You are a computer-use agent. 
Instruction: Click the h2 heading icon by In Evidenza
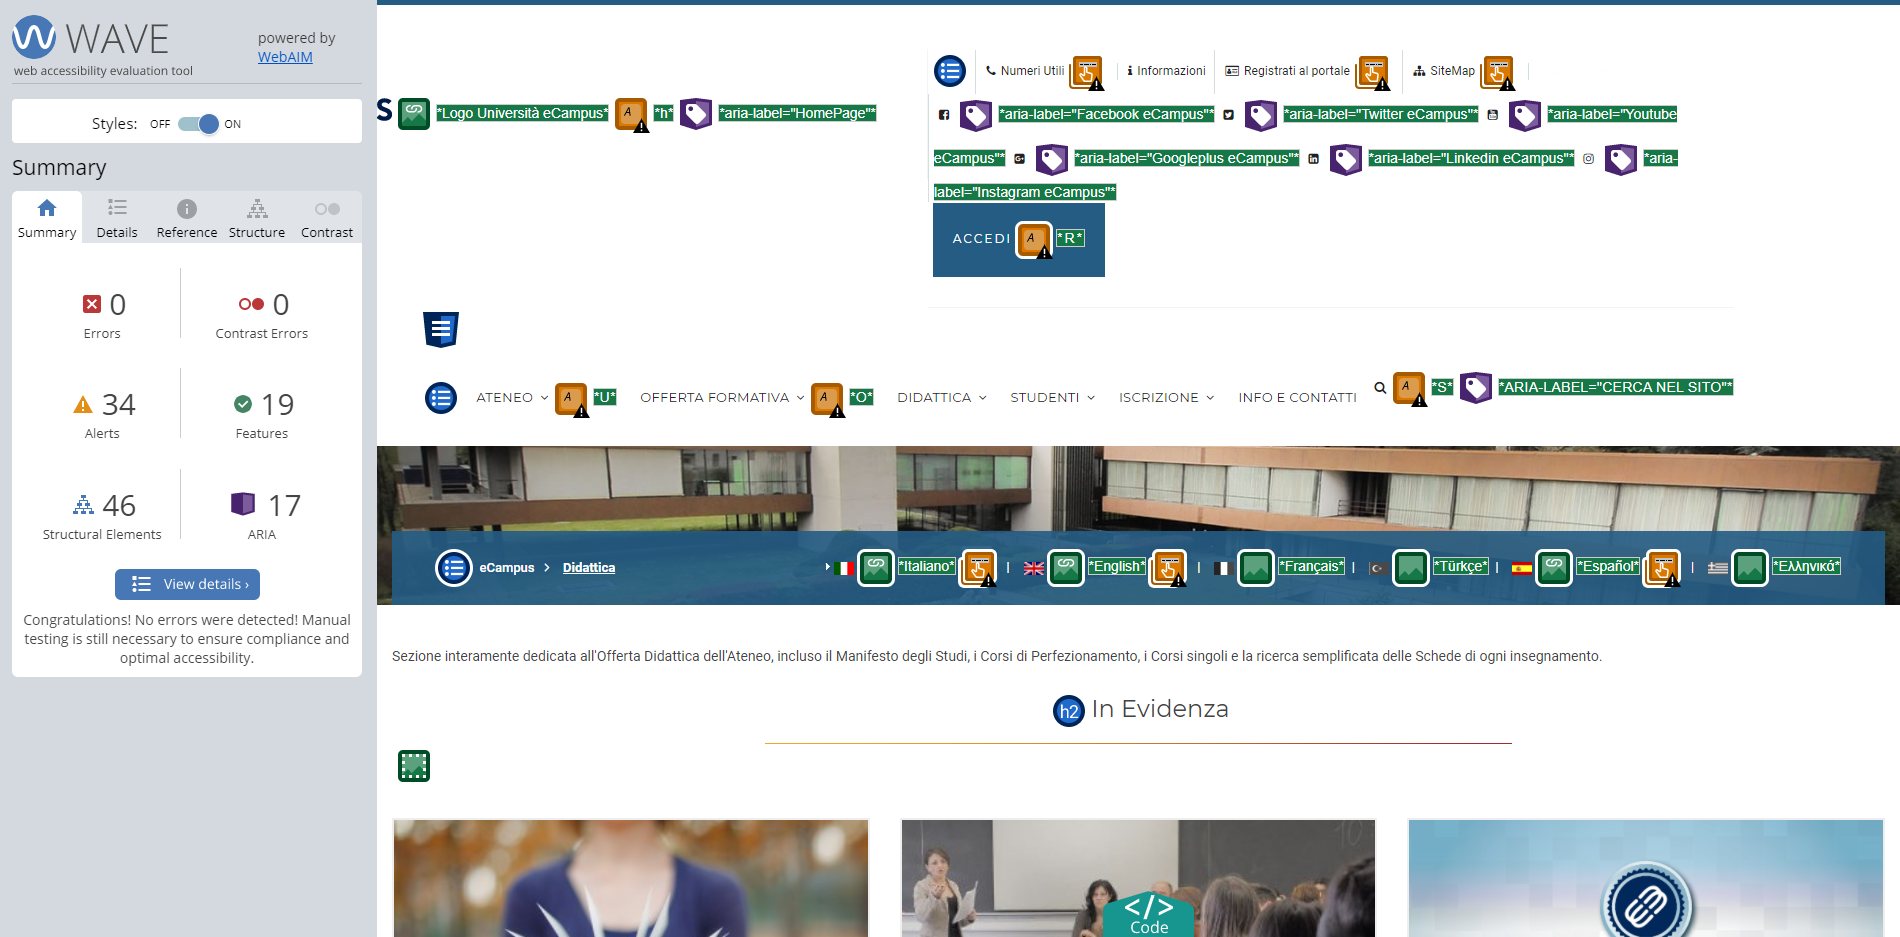[1069, 711]
